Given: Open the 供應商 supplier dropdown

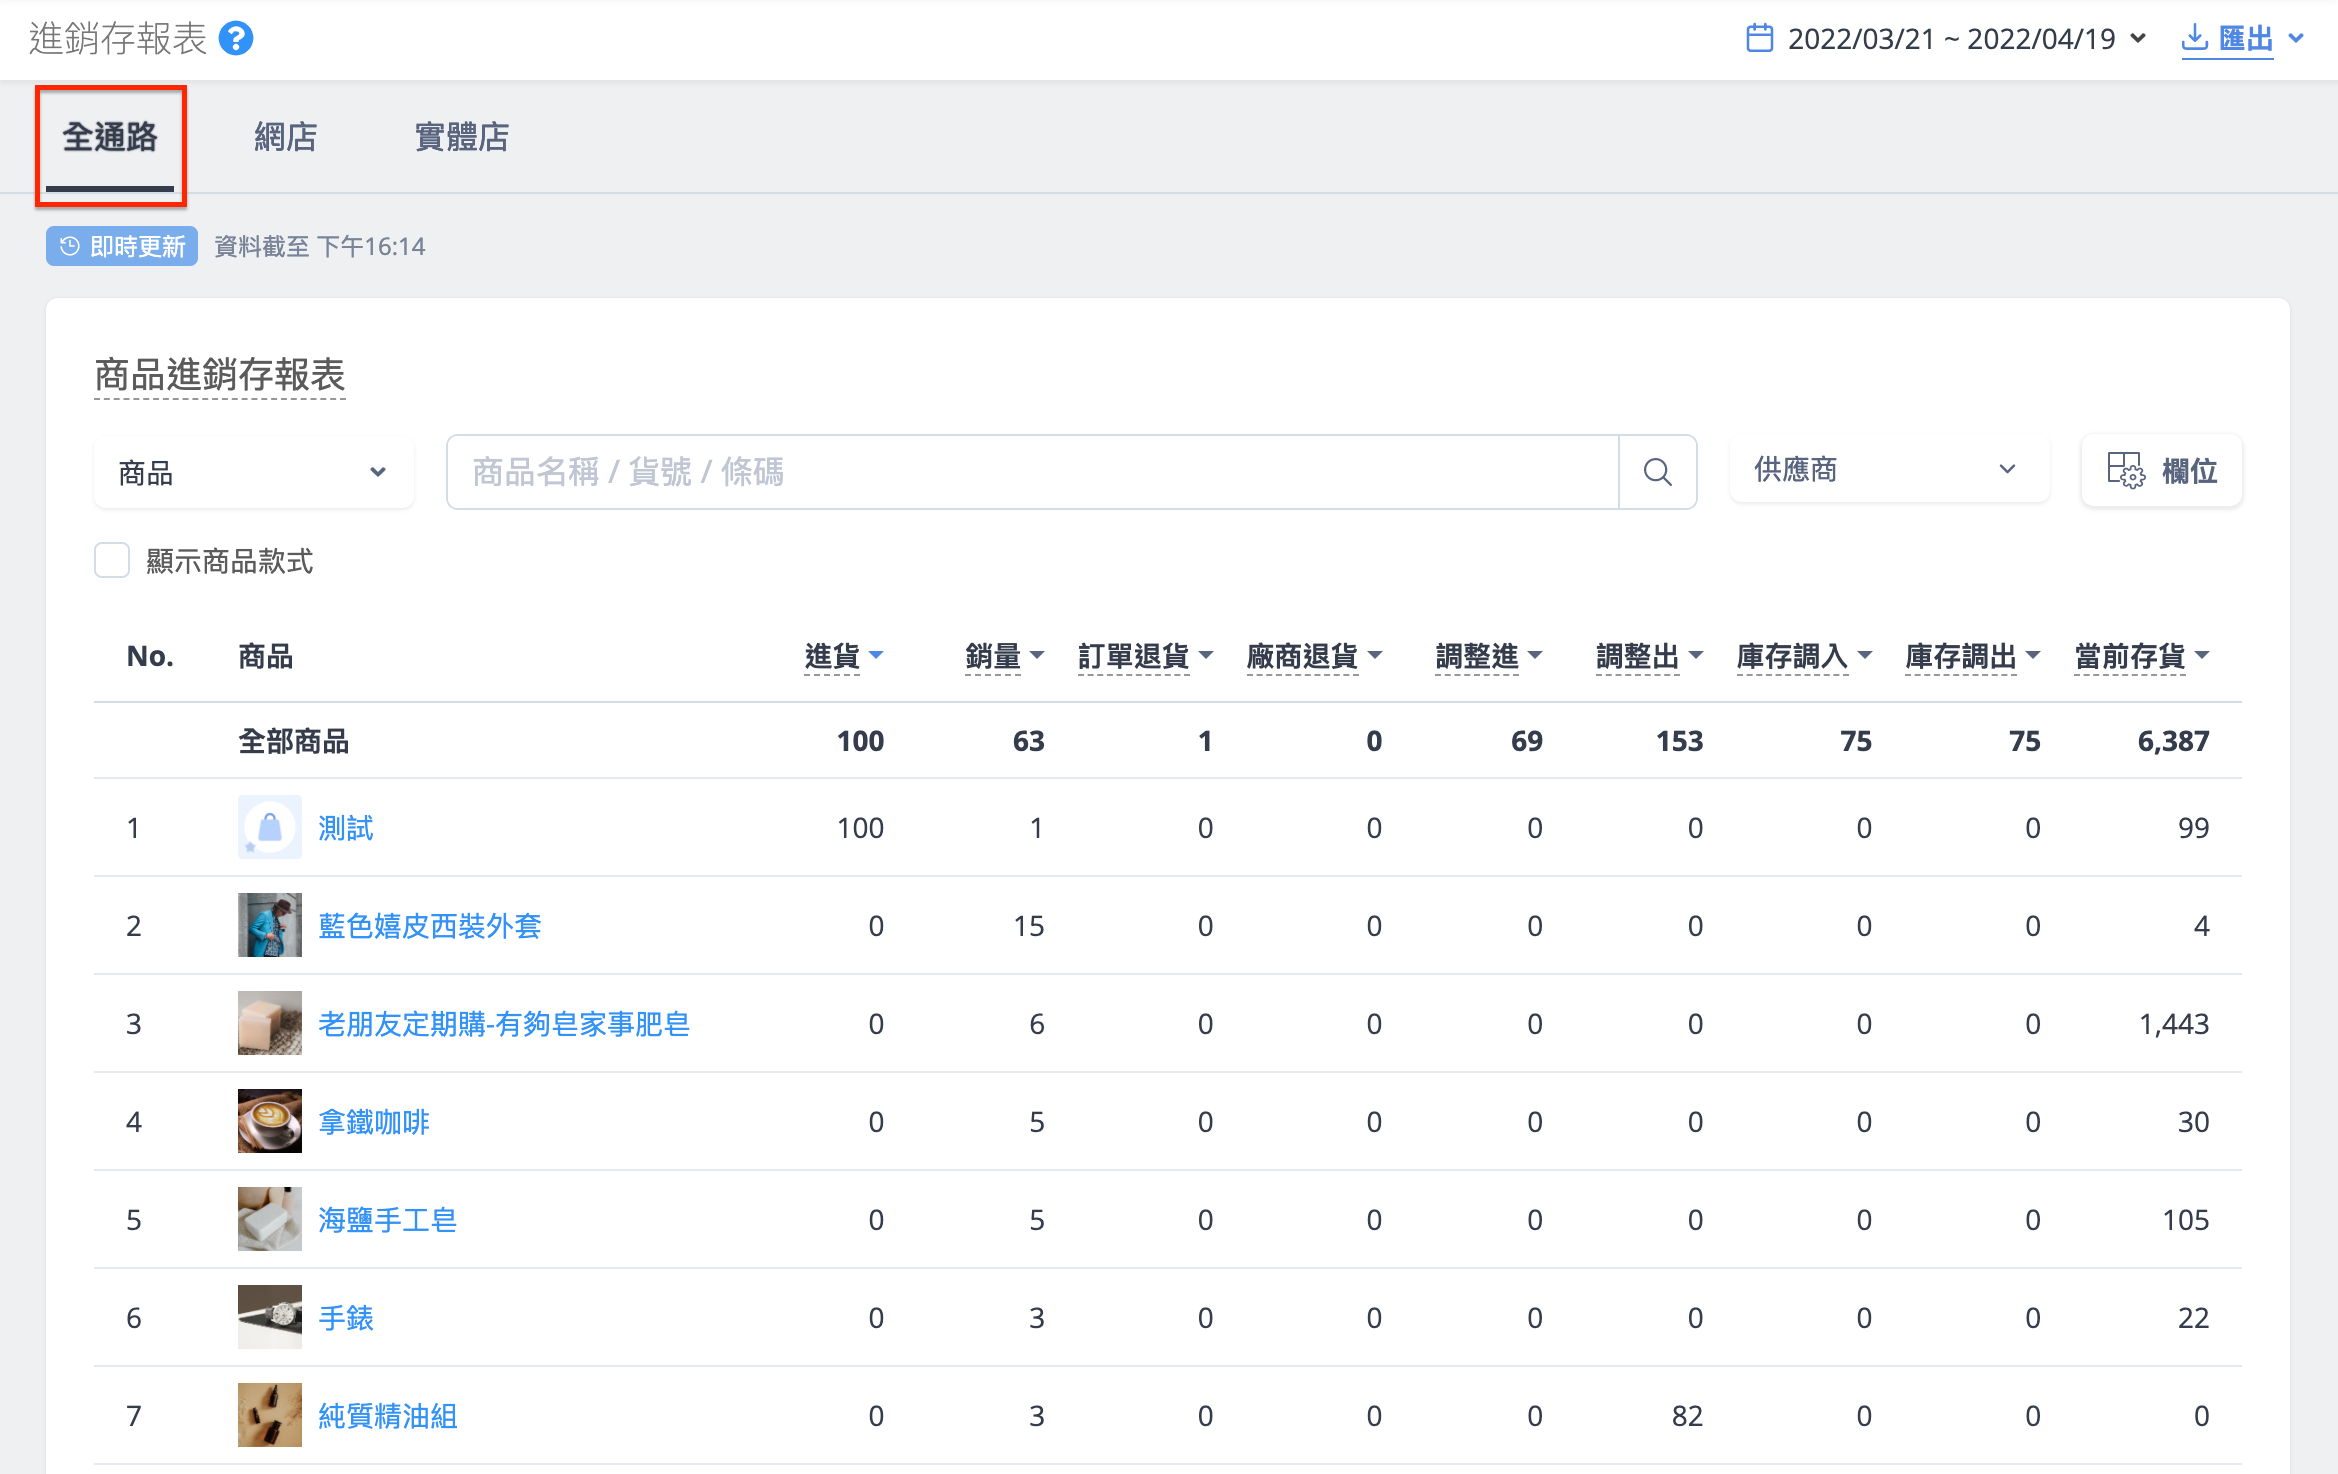Looking at the screenshot, I should point(1889,469).
